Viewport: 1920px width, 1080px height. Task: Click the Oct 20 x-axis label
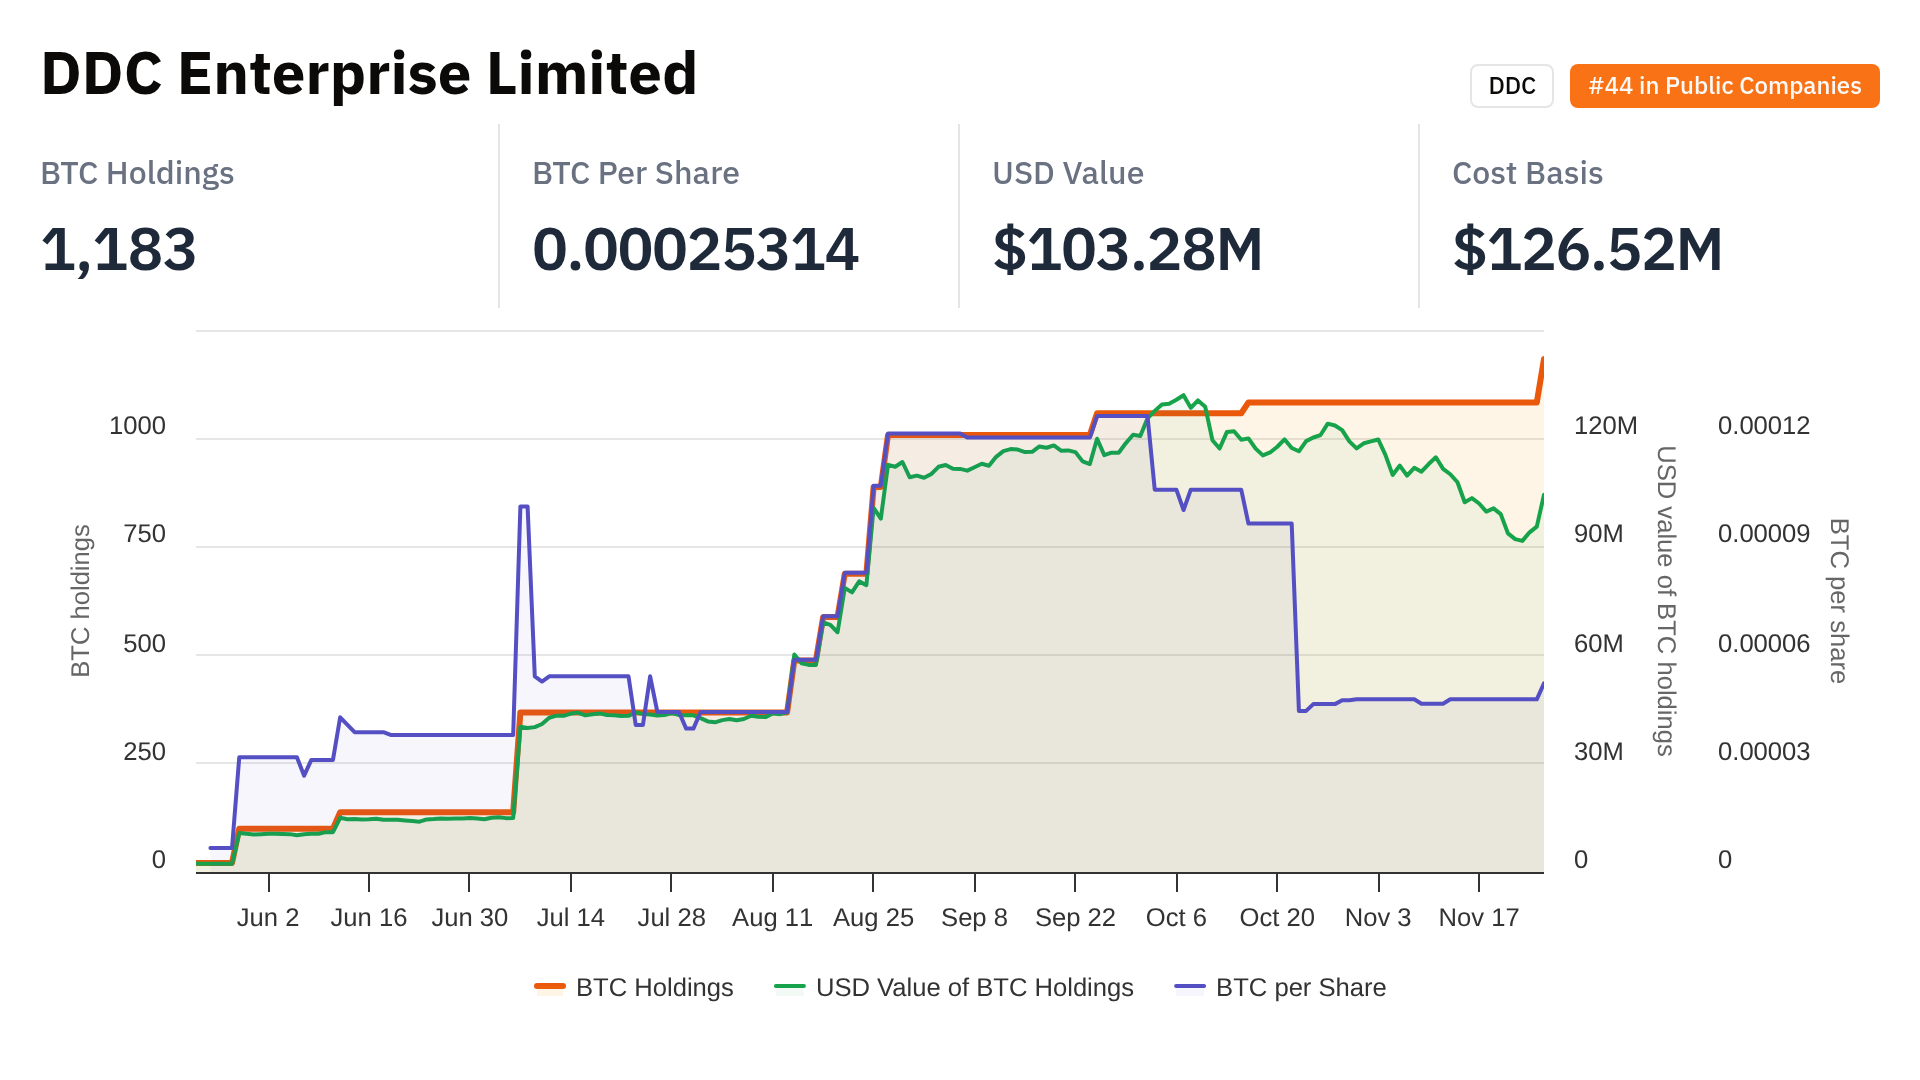pos(1277,917)
